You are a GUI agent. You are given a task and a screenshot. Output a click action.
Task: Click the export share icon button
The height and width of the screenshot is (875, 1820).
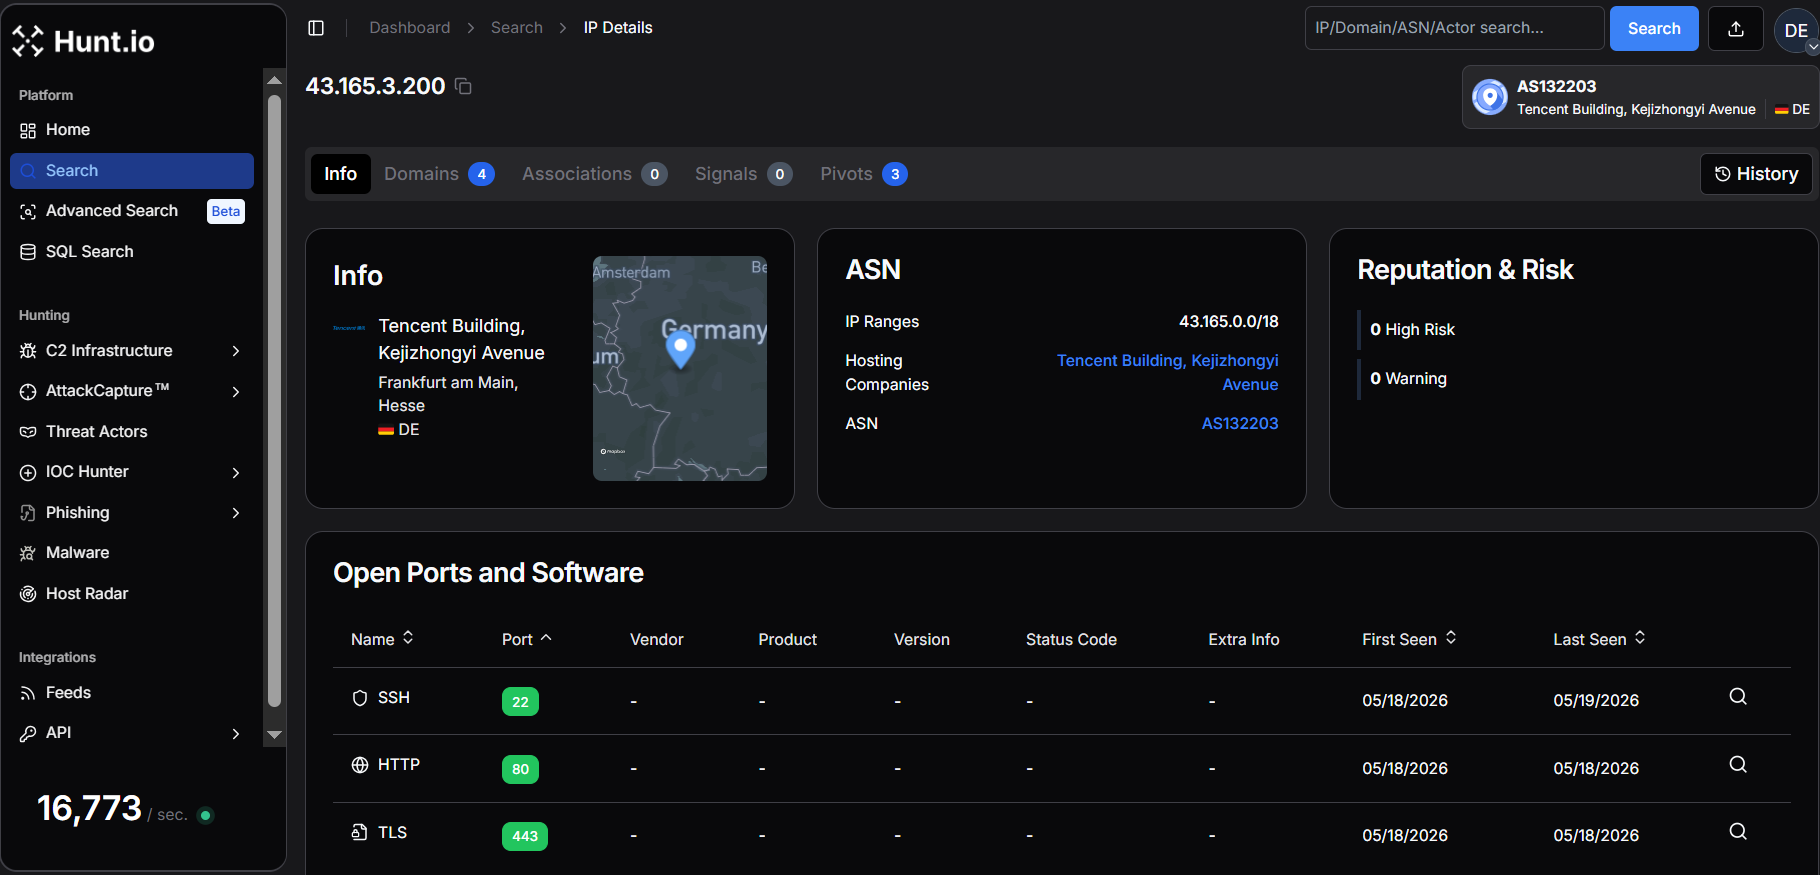(1736, 29)
